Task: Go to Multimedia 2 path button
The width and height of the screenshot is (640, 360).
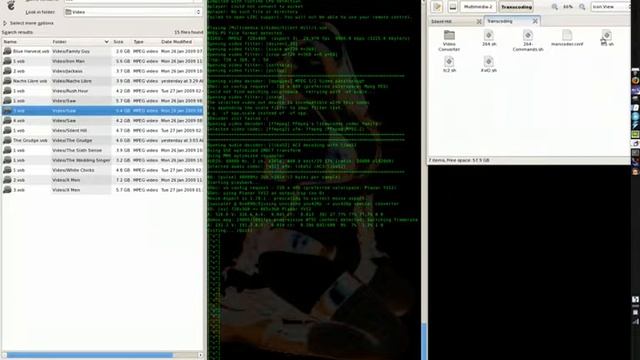Action: click(478, 7)
